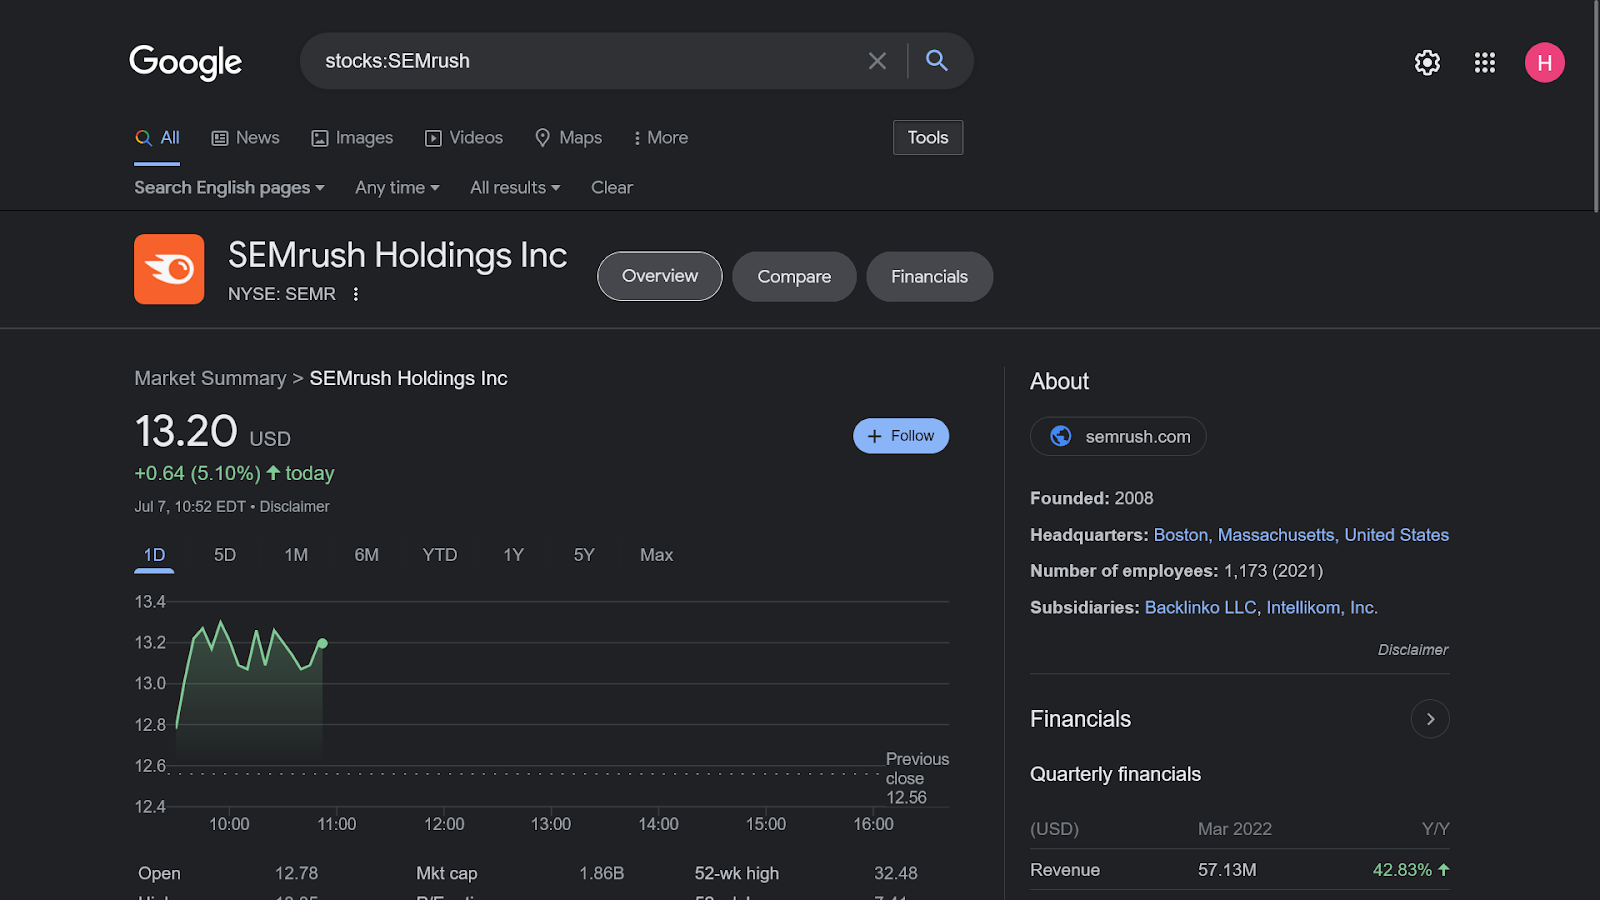Open the semrush.com website link
Viewport: 1600px width, 900px height.
pos(1118,437)
